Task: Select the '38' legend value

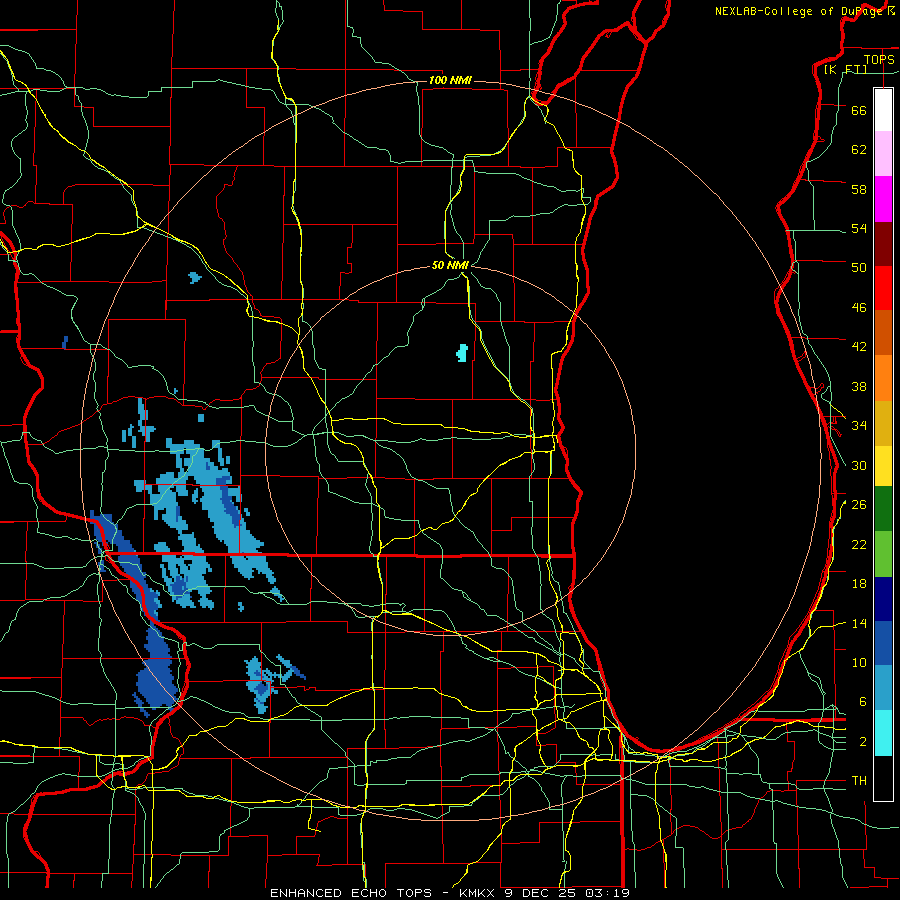Action: click(859, 386)
